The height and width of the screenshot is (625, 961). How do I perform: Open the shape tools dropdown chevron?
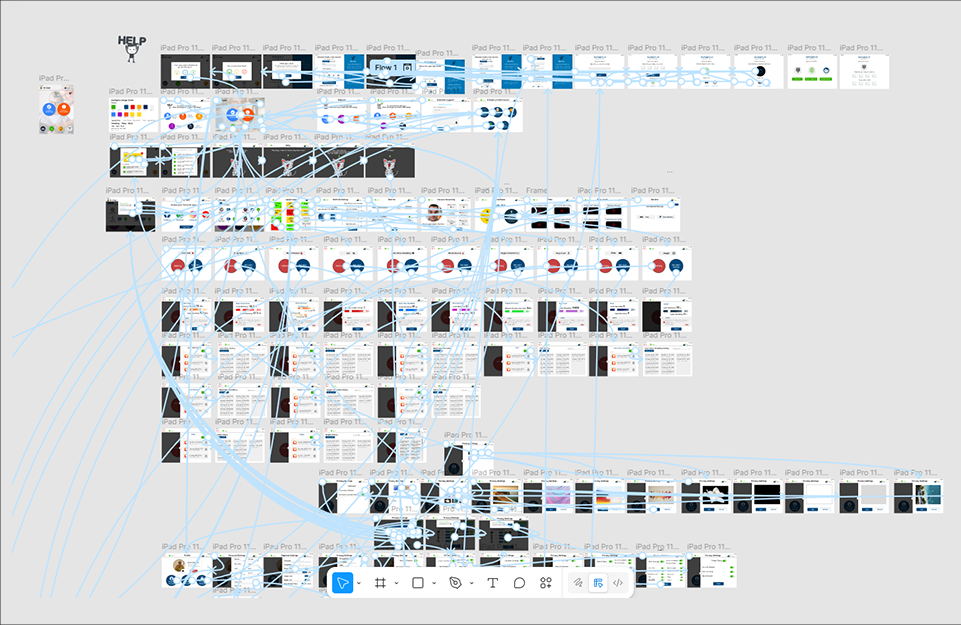(433, 583)
